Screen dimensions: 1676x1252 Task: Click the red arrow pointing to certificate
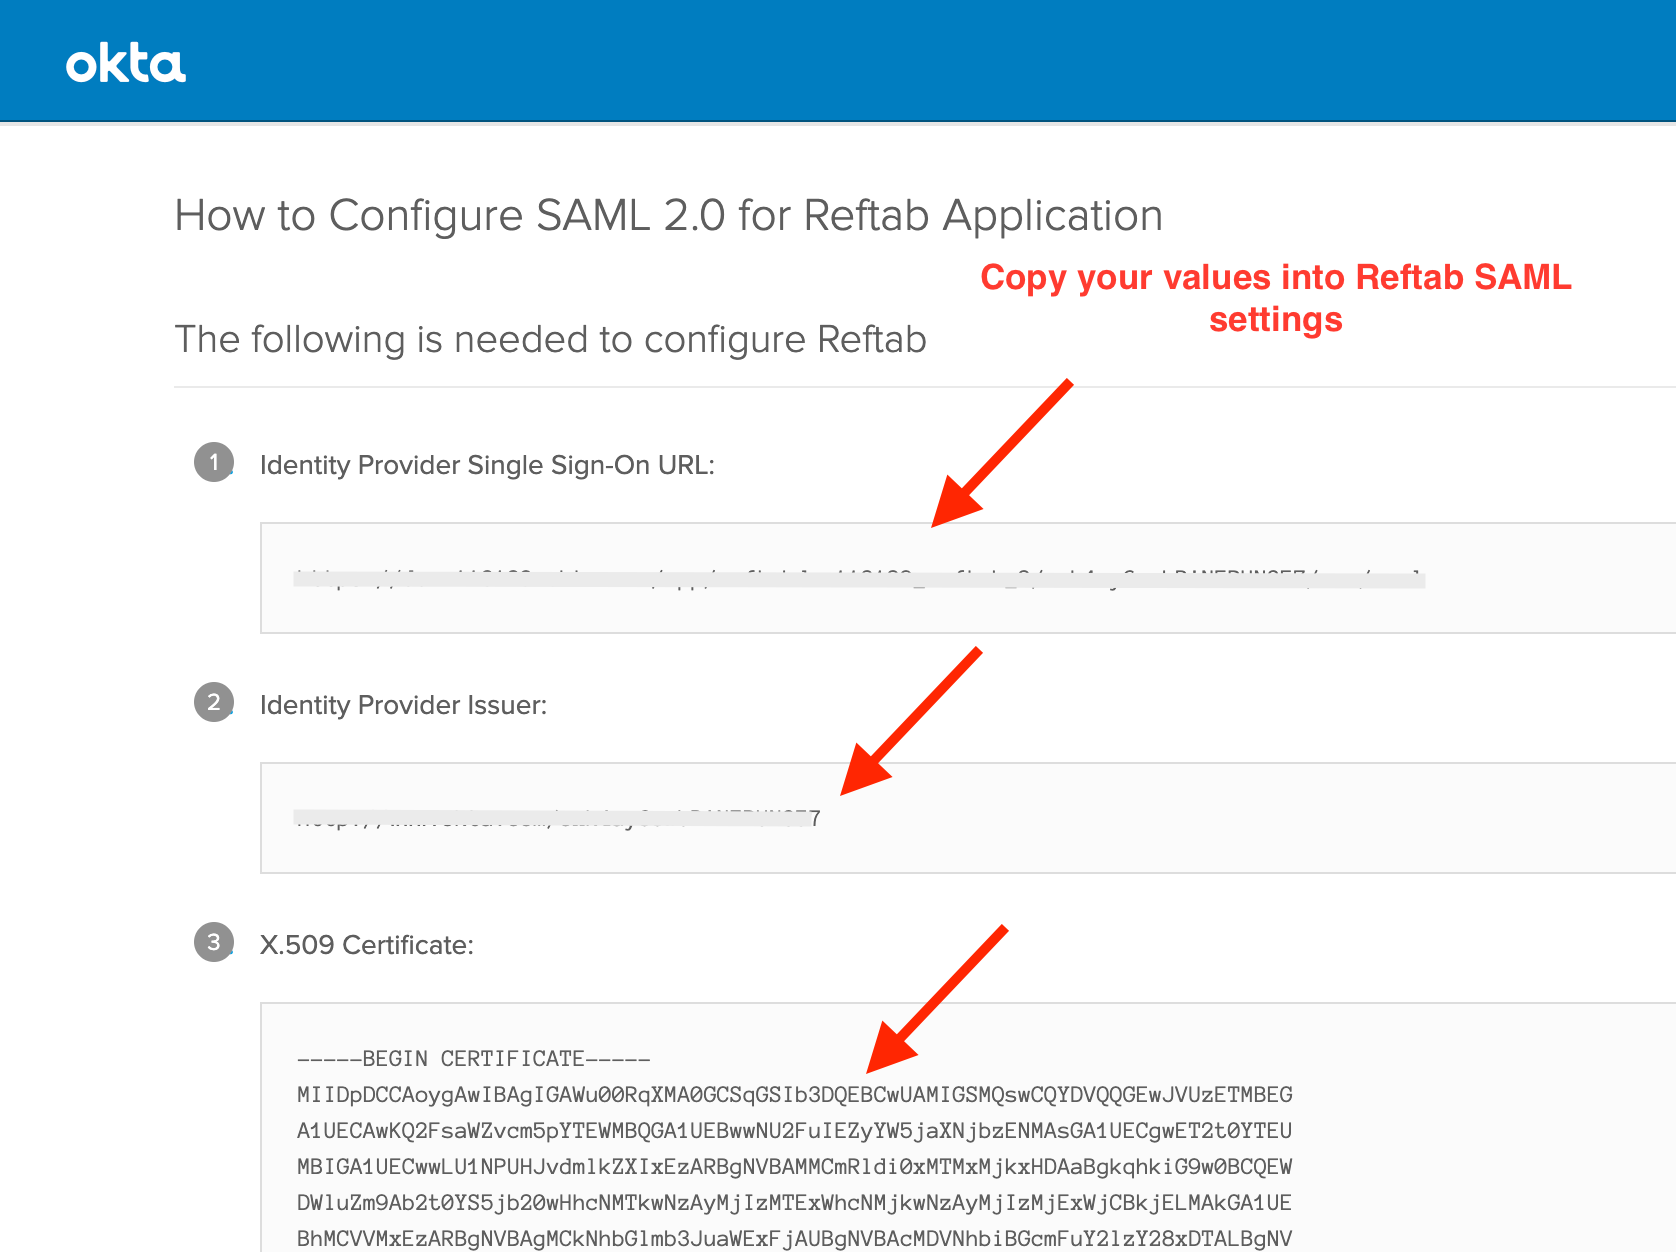click(x=937, y=999)
